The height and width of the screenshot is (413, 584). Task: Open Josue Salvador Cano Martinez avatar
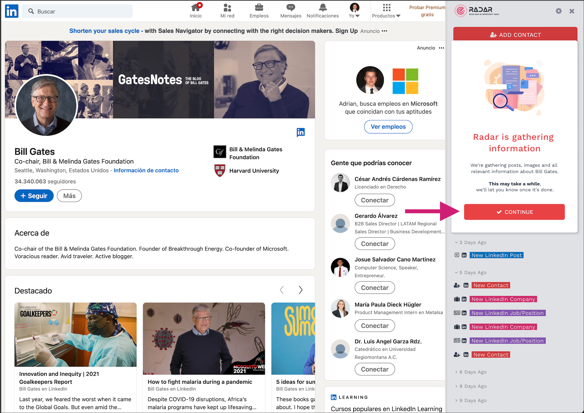(x=340, y=267)
